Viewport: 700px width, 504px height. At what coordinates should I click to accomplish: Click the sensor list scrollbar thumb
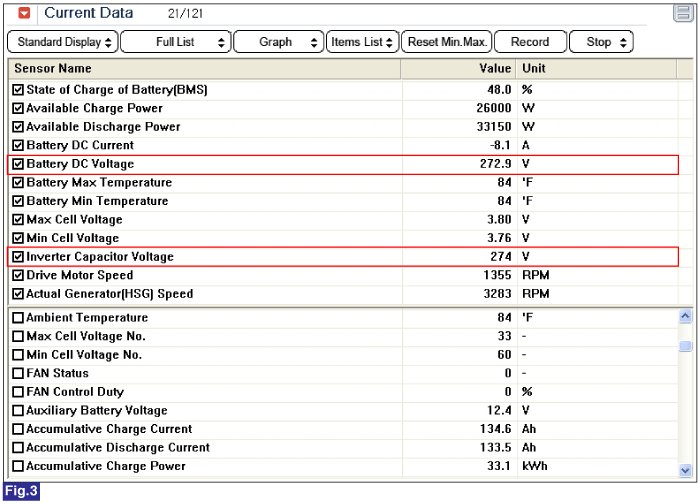(x=685, y=346)
